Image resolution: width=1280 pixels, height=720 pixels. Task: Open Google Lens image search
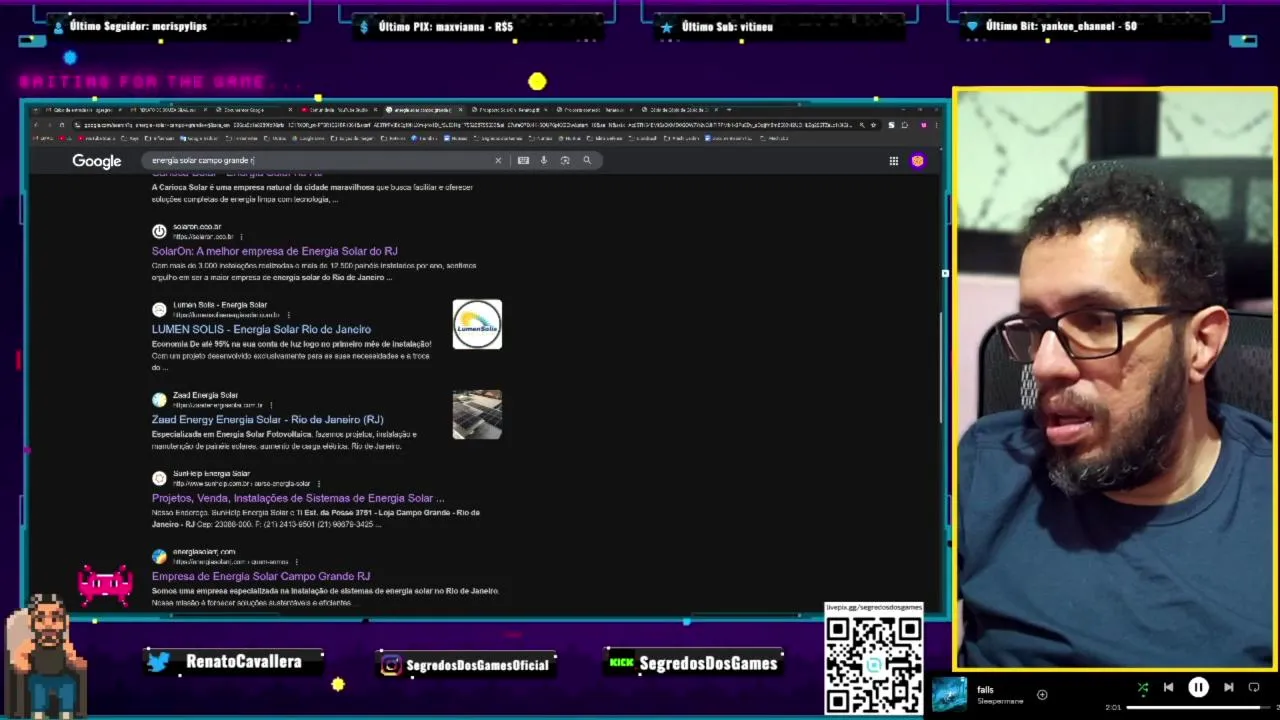point(565,160)
